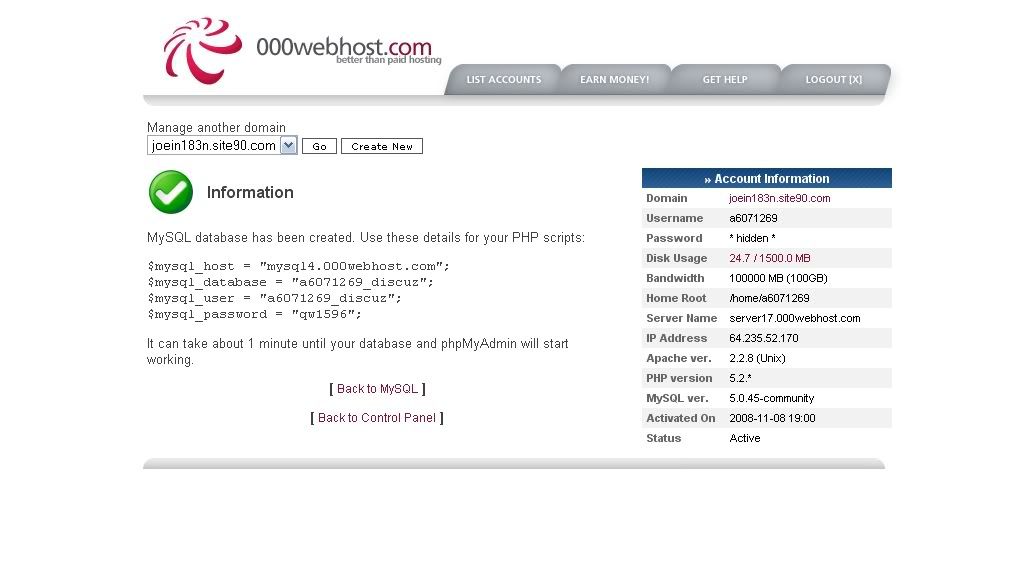Click the 24.7 / 1500.0 MB disk usage link
Viewport: 1024px width, 566px height.
(770, 259)
